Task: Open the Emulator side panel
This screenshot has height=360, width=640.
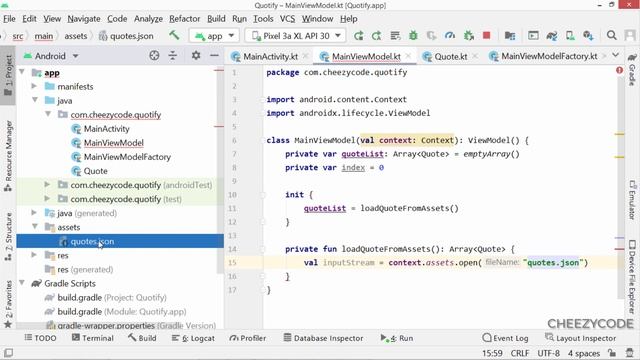Action: click(632, 200)
